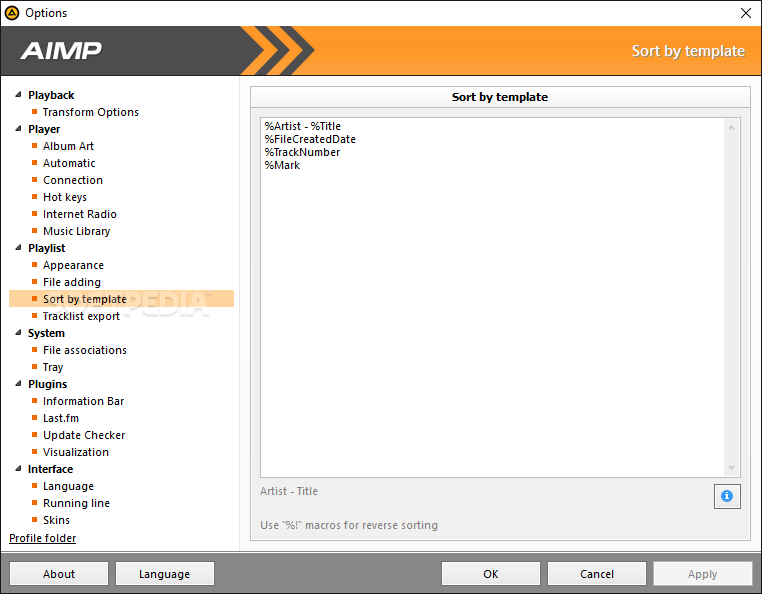Go to Hot keys settings
762x594 pixels.
65,197
